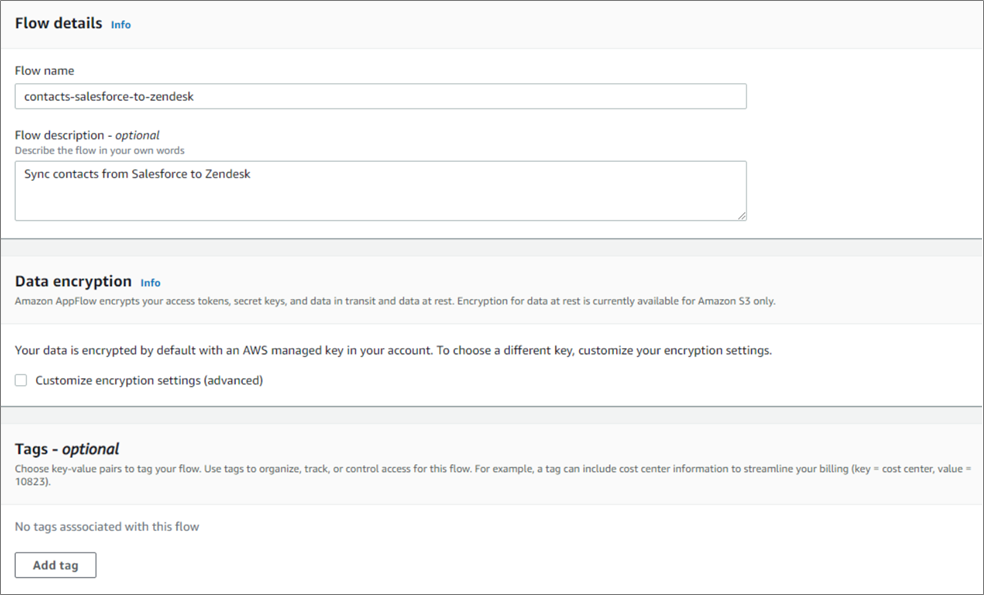Click the Flow name field label
Viewport: 984px width, 595px height.
point(45,71)
